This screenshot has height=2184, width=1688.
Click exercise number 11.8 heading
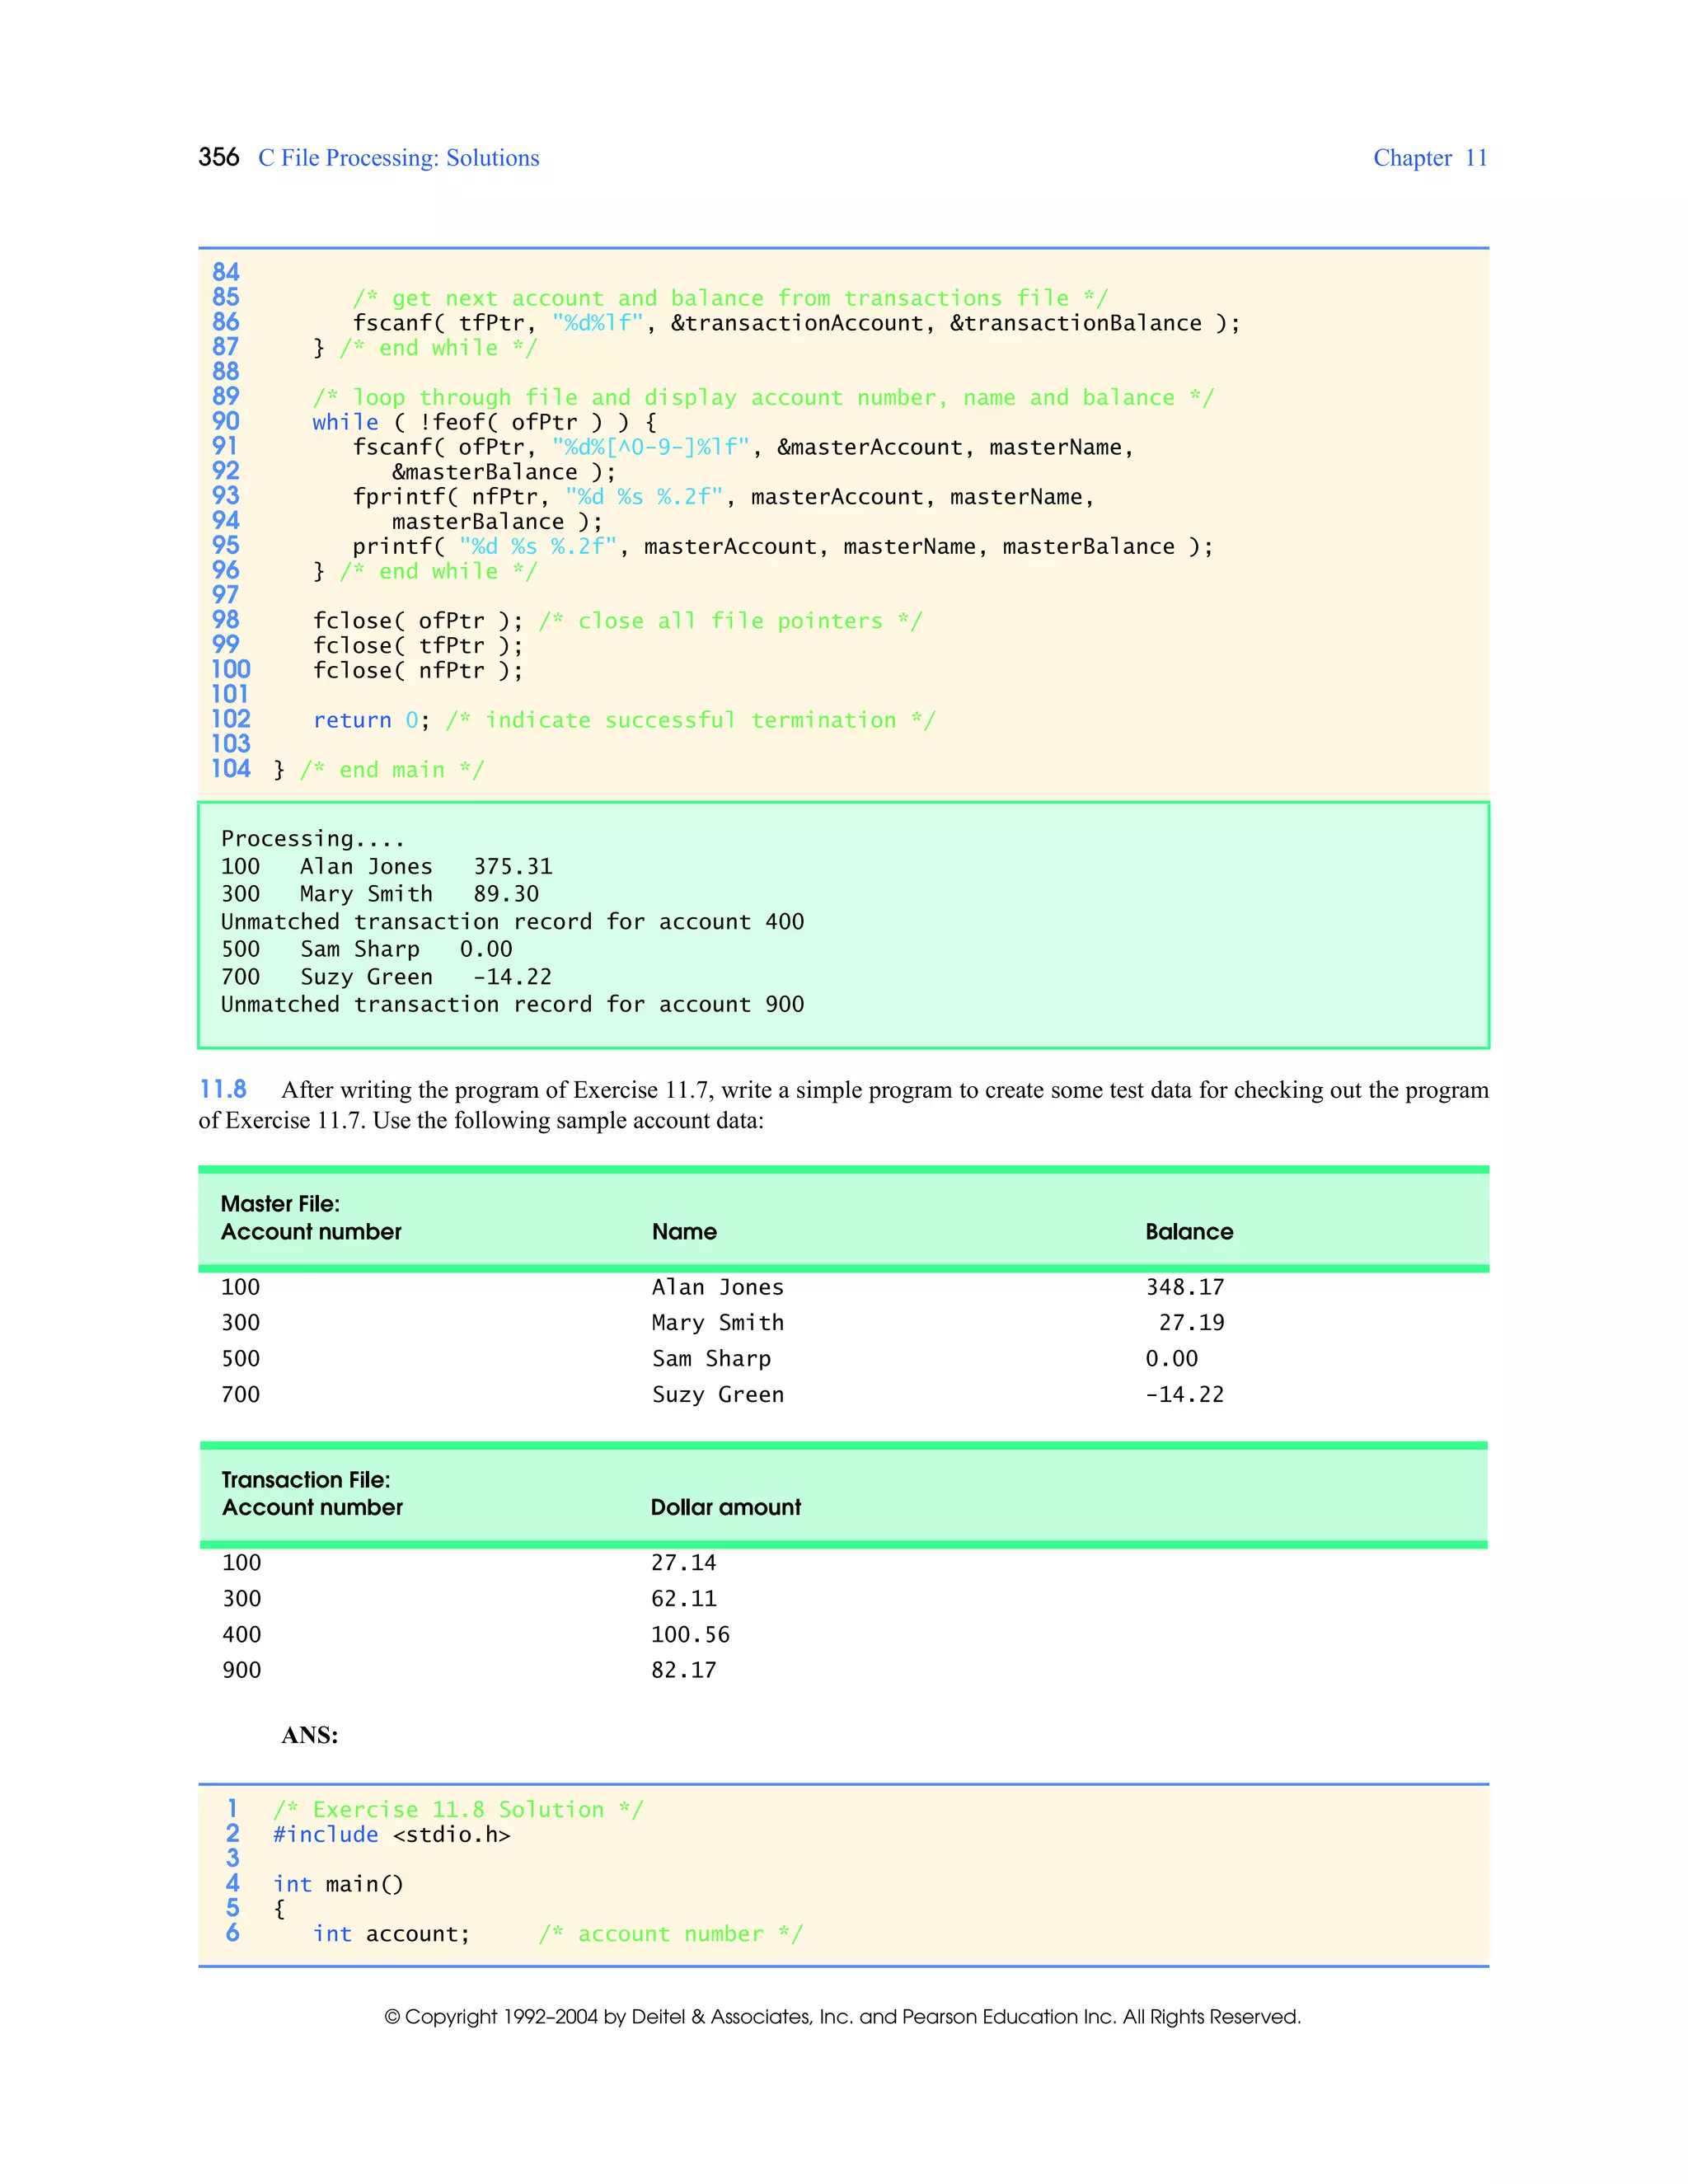223,1089
